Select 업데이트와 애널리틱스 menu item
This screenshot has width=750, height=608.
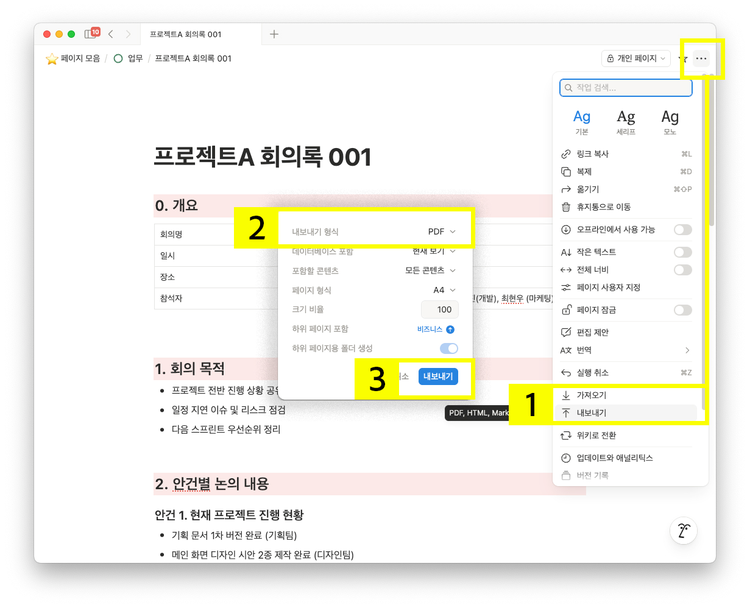(626, 458)
